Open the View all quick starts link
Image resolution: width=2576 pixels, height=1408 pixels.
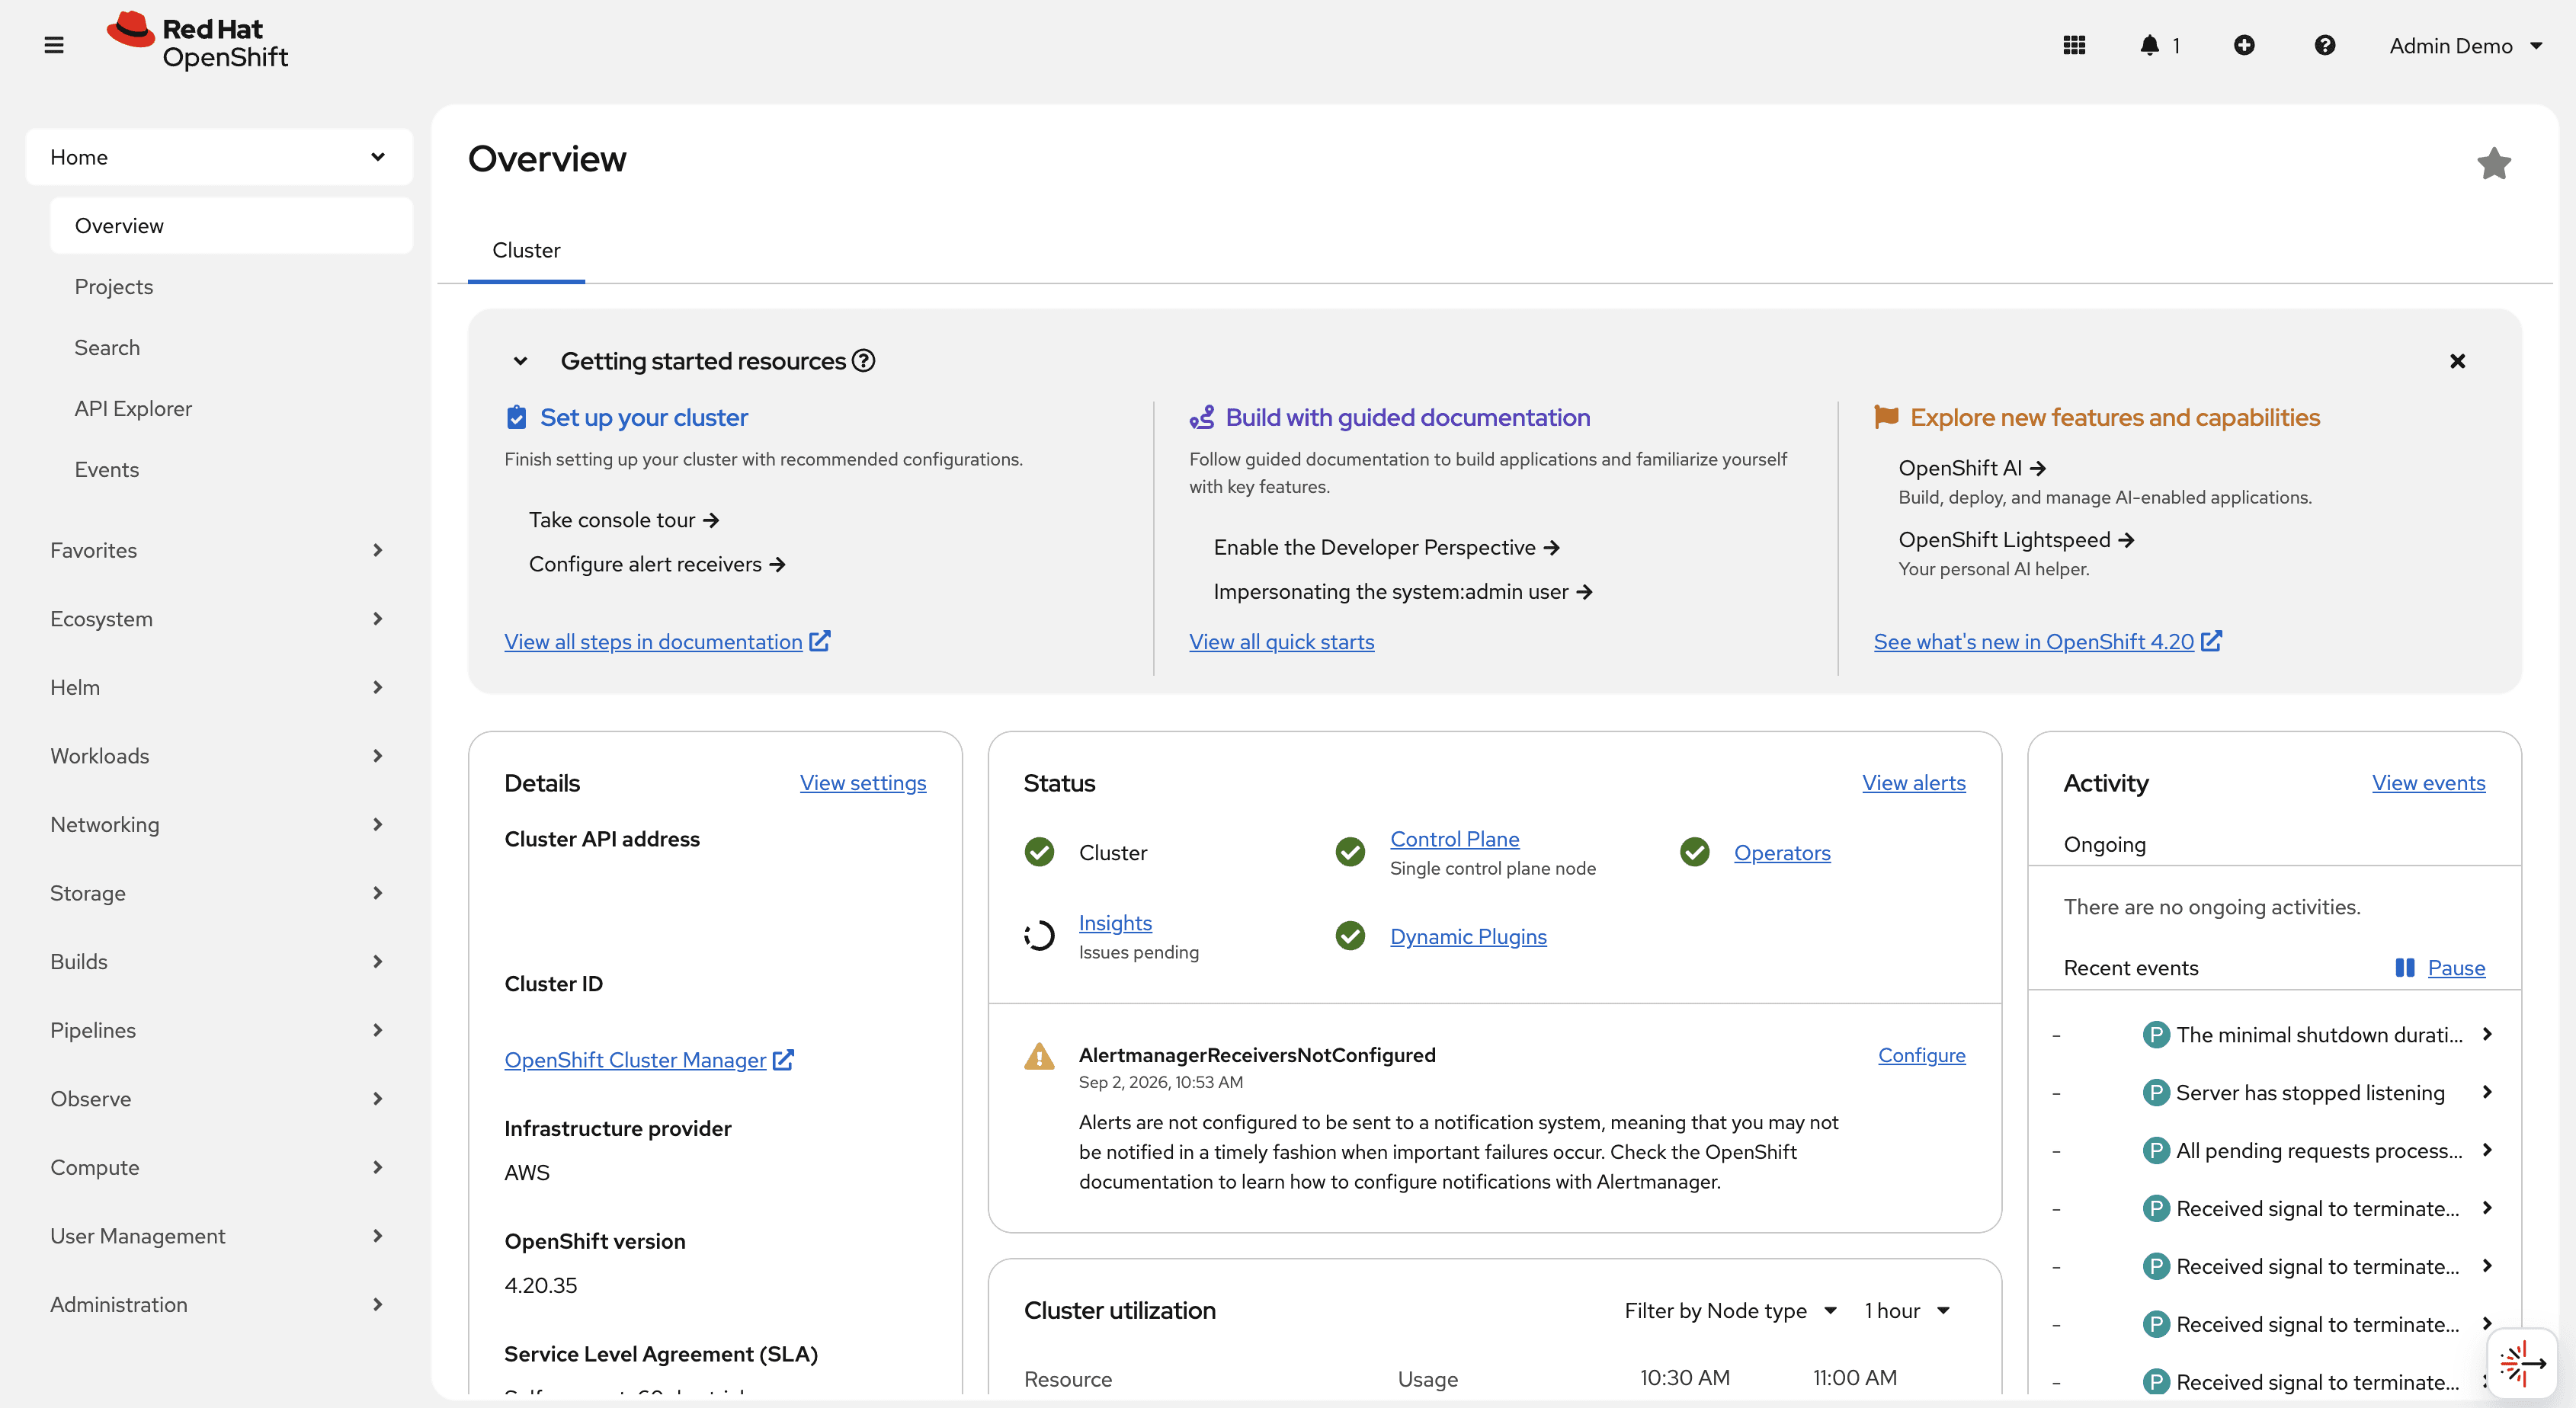click(x=1281, y=642)
